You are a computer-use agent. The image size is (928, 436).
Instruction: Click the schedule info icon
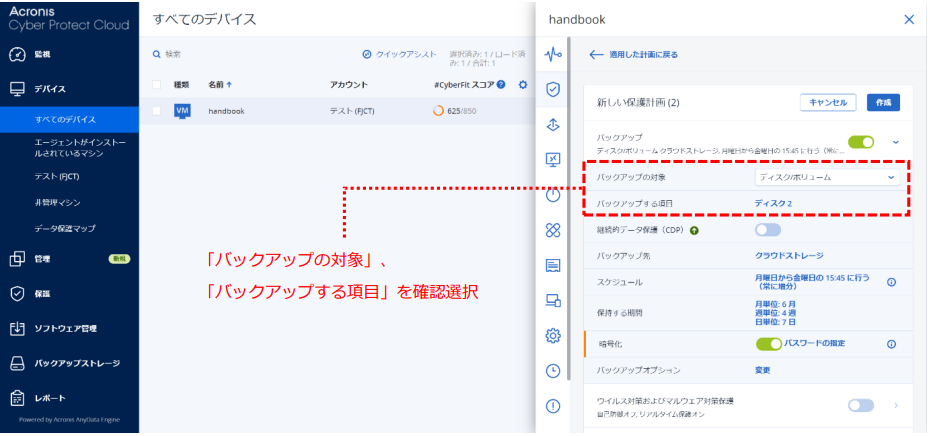click(x=890, y=281)
